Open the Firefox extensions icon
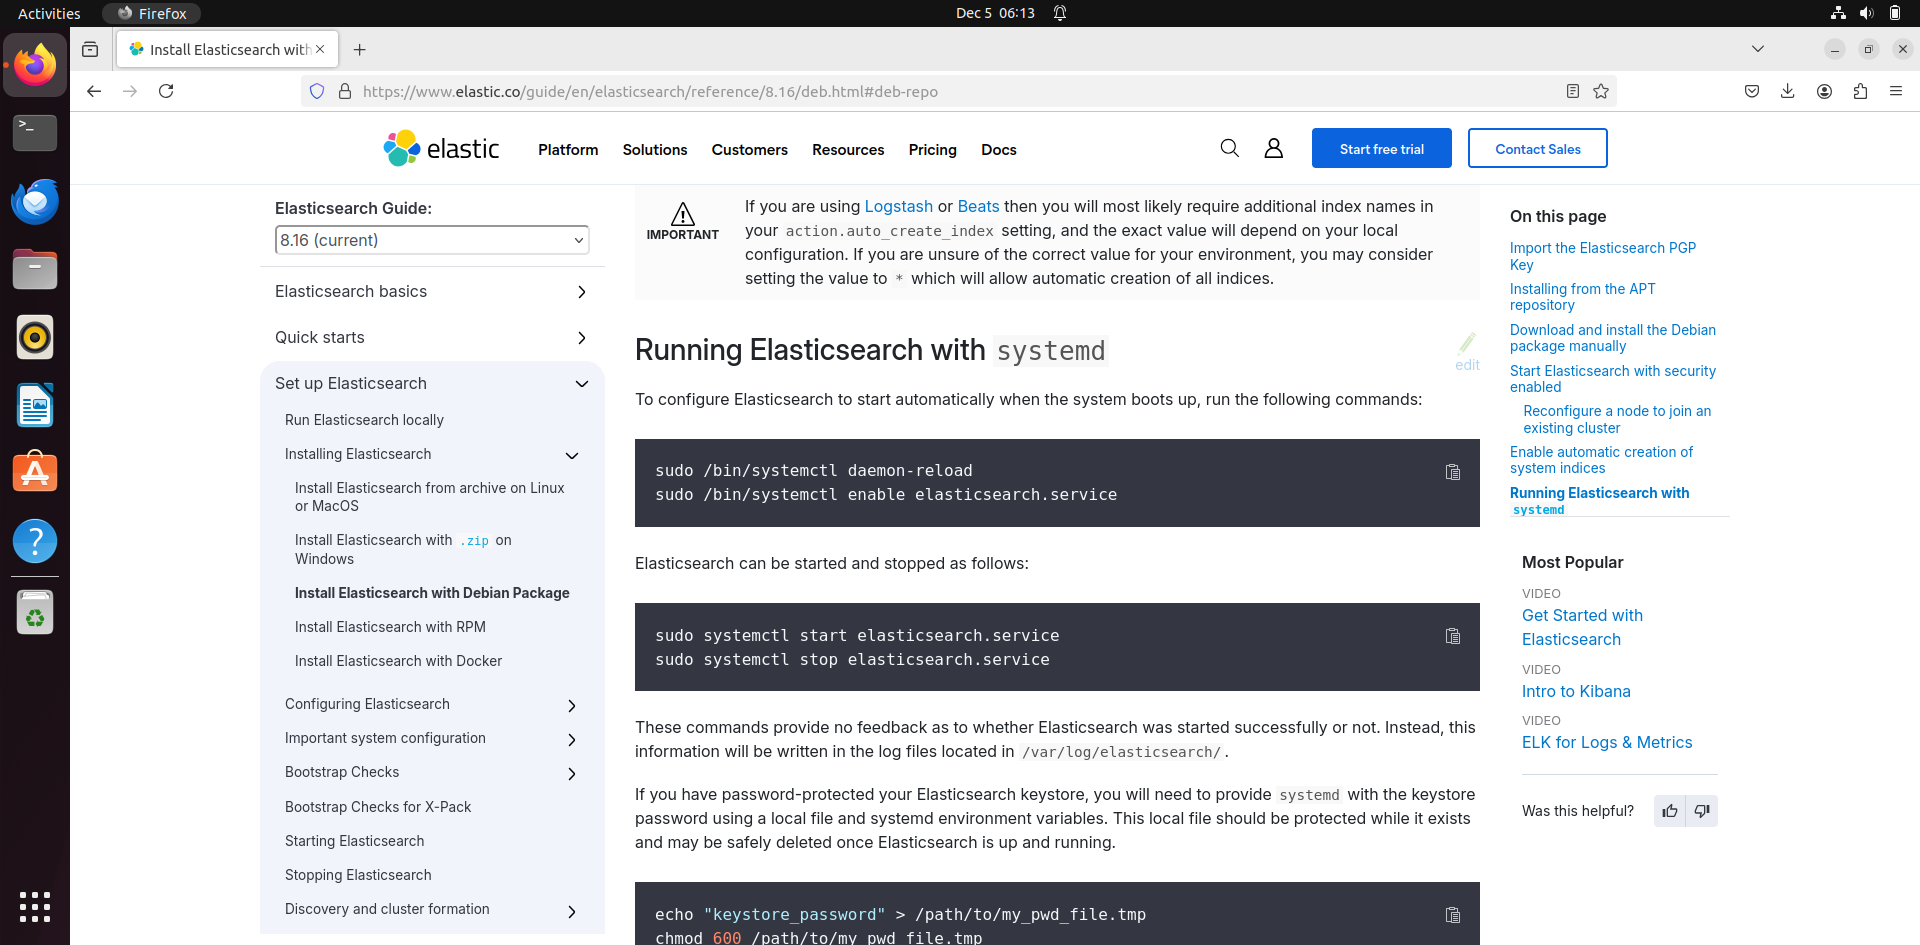 pos(1860,91)
